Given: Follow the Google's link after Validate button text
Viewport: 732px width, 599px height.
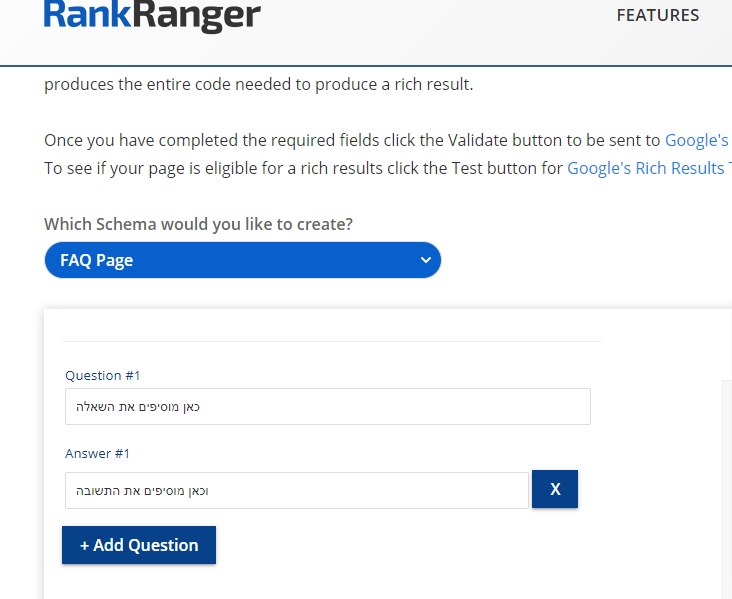Looking at the screenshot, I should [x=697, y=140].
